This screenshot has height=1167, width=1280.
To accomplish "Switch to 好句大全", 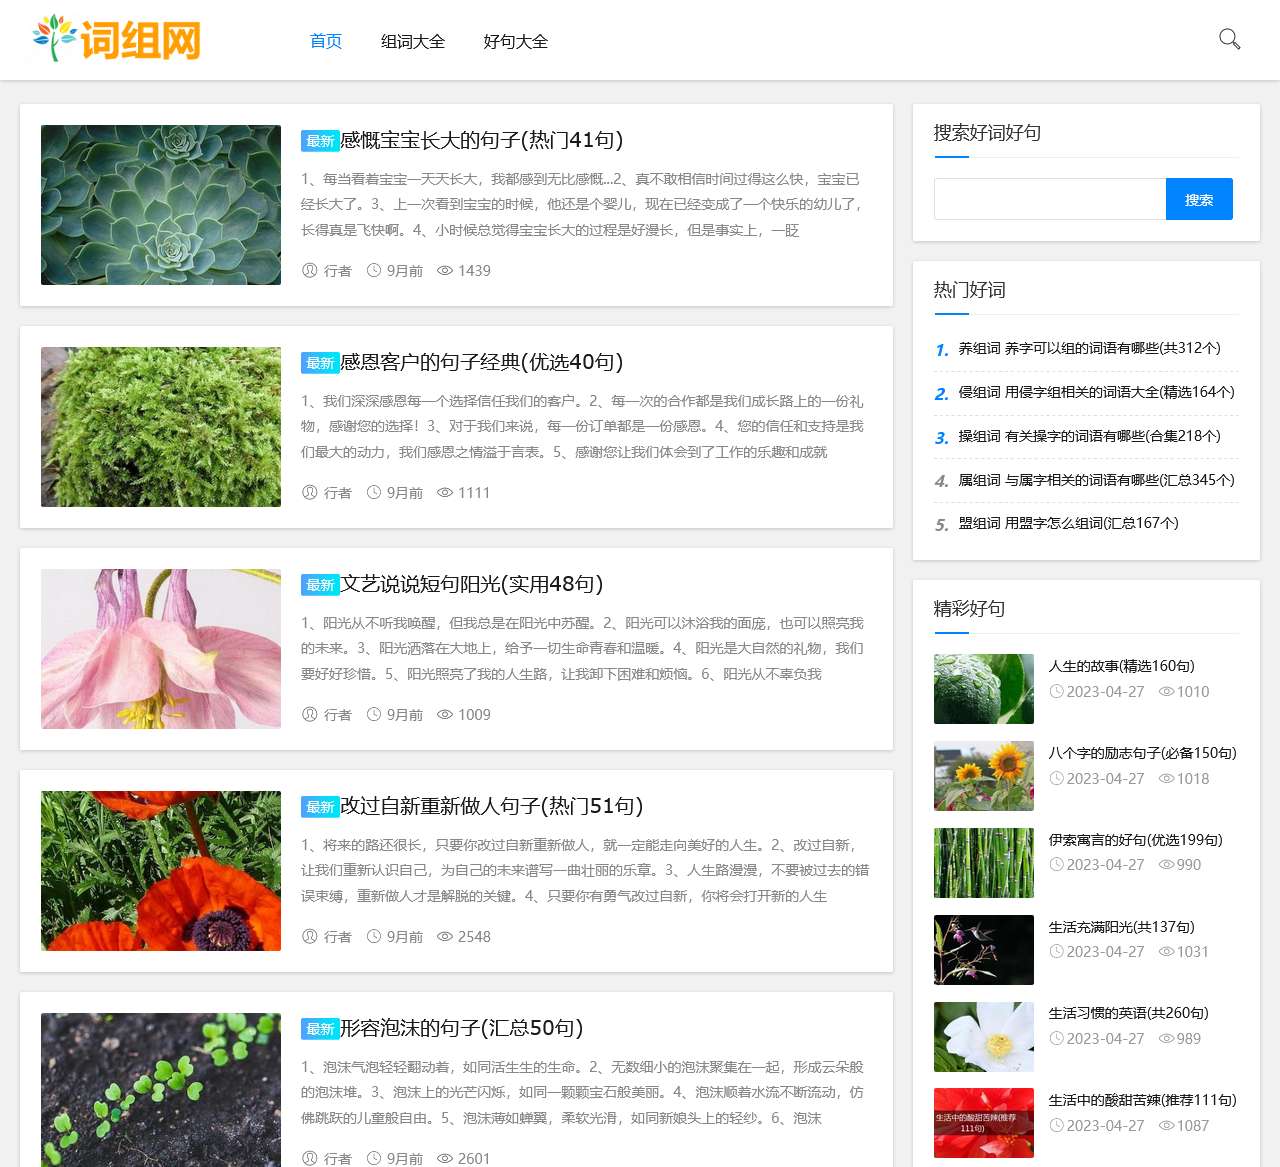I will 515,41.
